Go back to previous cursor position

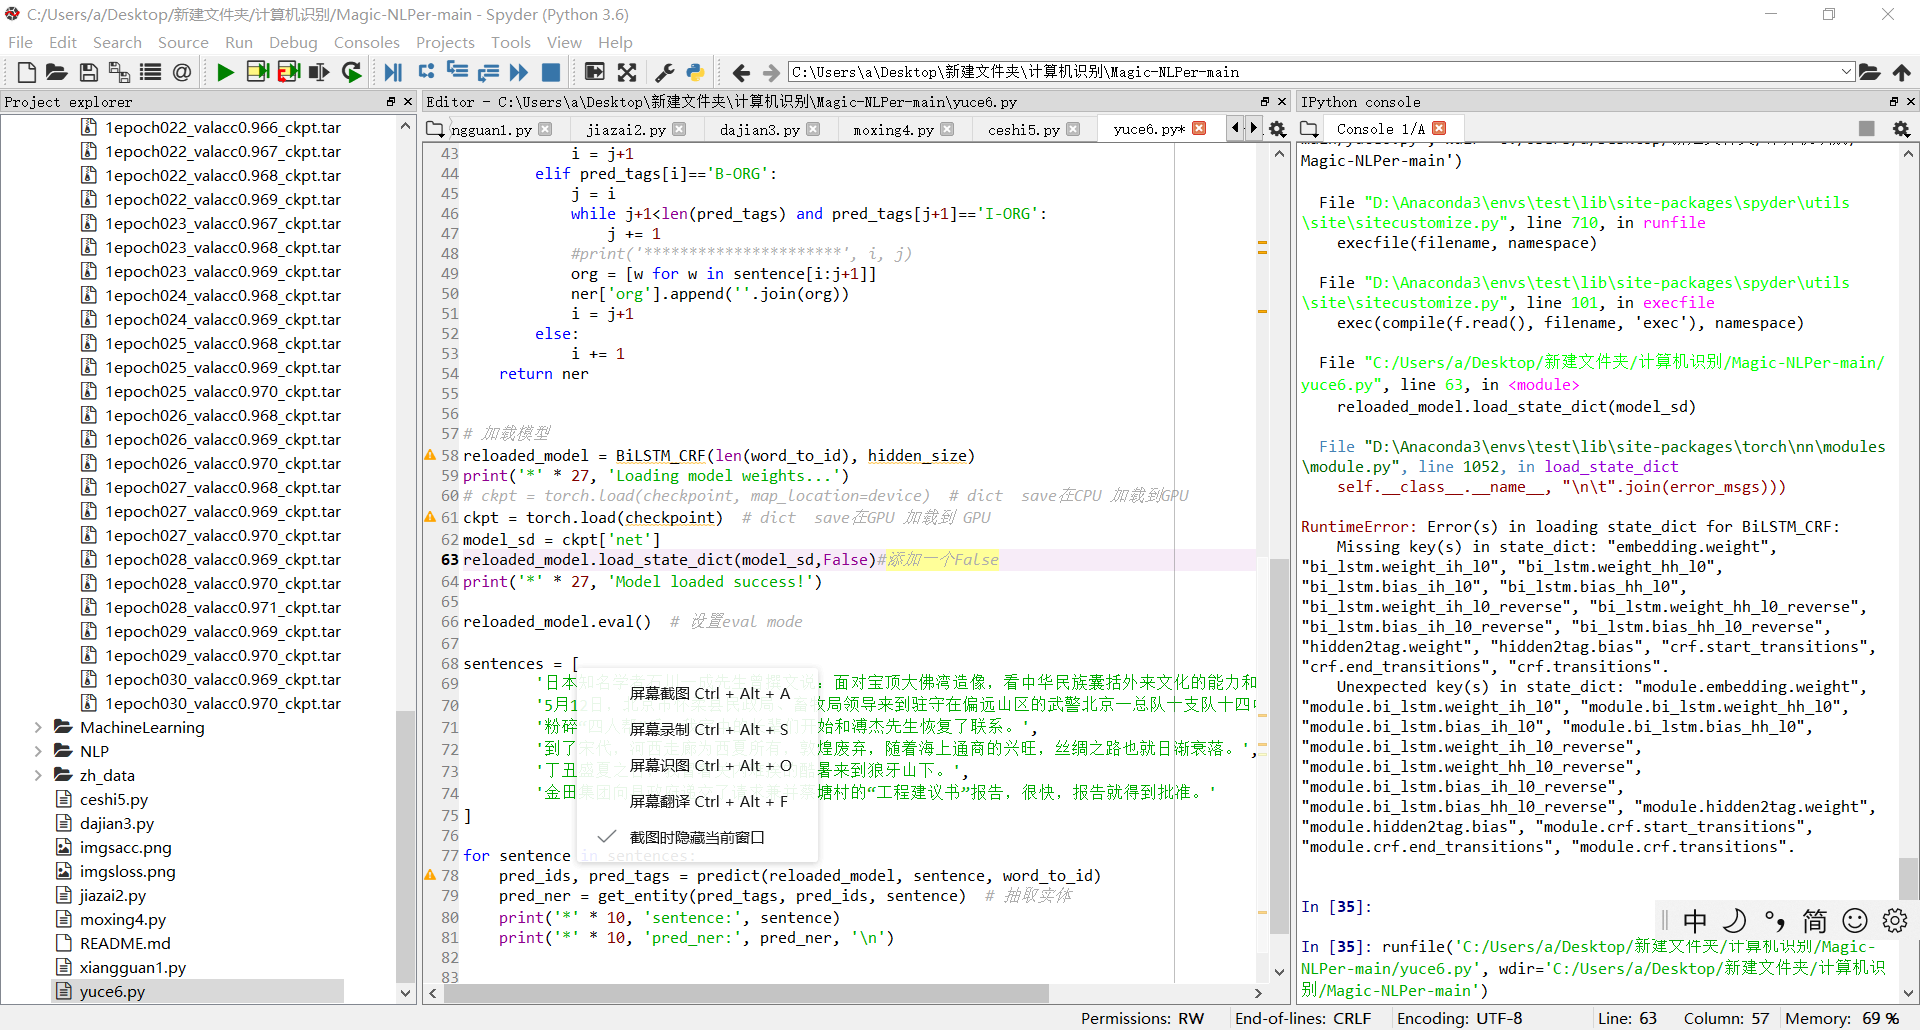(x=741, y=72)
